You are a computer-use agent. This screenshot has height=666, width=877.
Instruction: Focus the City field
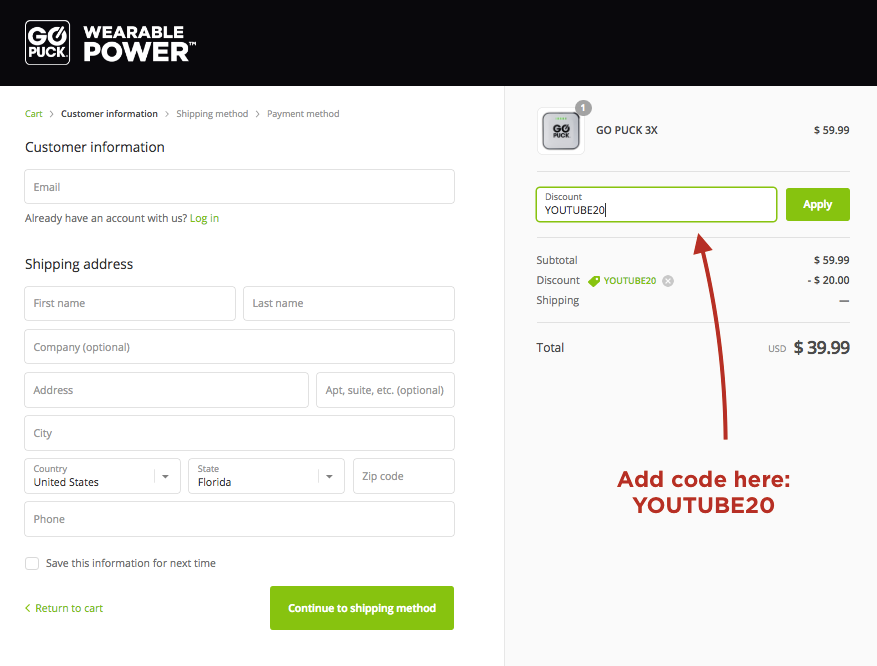coord(239,433)
